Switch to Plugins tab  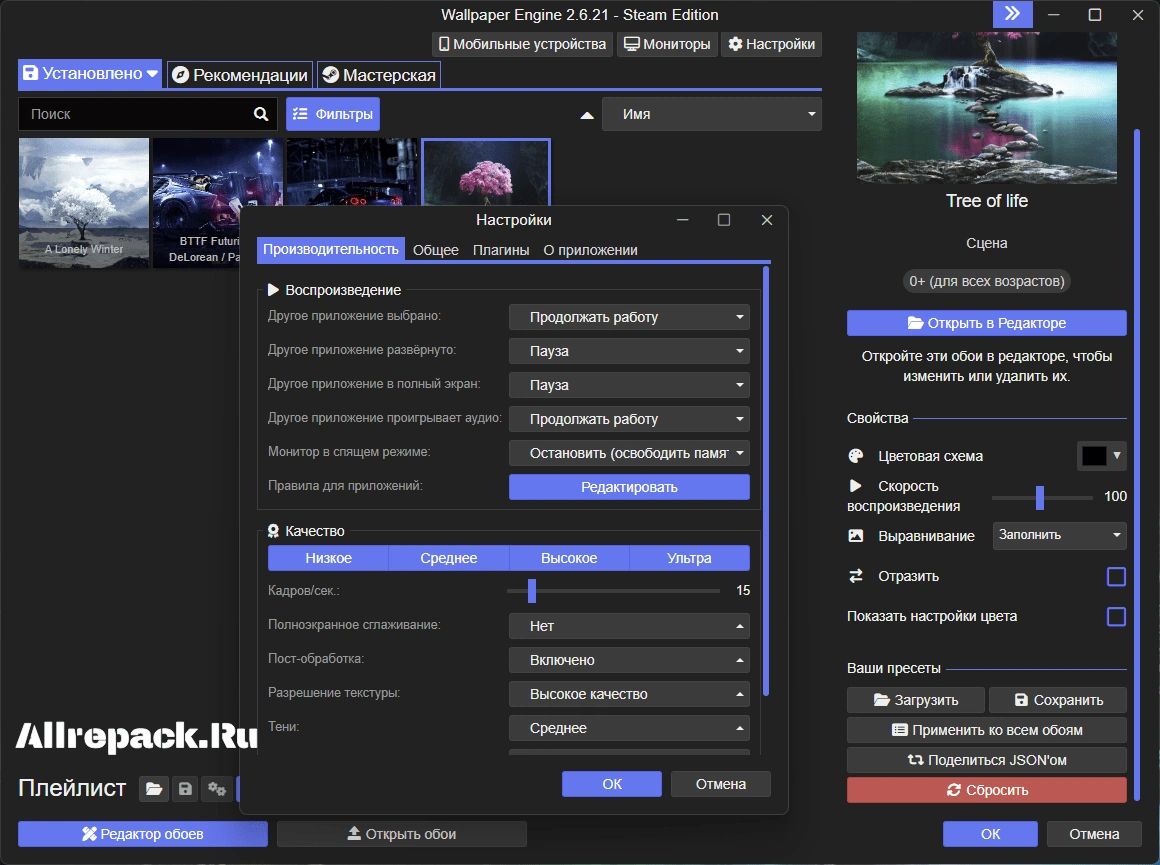click(x=501, y=250)
